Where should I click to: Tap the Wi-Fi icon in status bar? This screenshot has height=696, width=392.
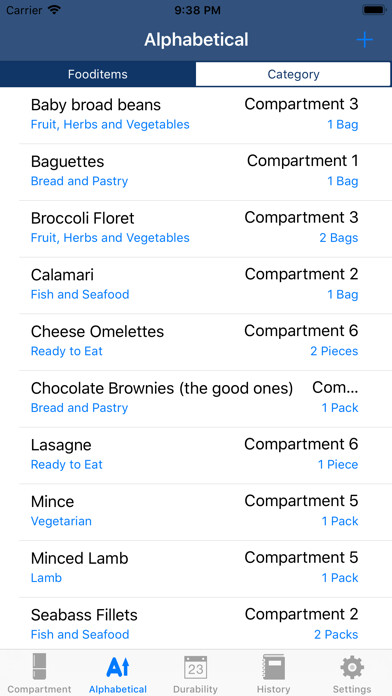click(x=54, y=10)
